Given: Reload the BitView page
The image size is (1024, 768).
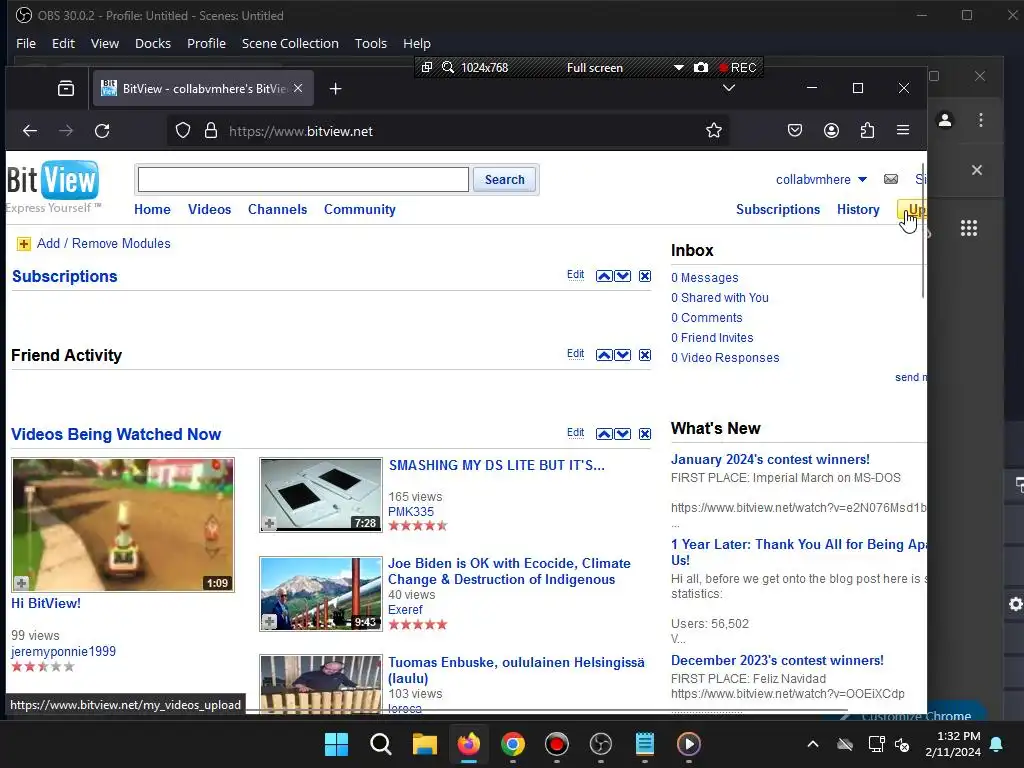Looking at the screenshot, I should coord(102,131).
